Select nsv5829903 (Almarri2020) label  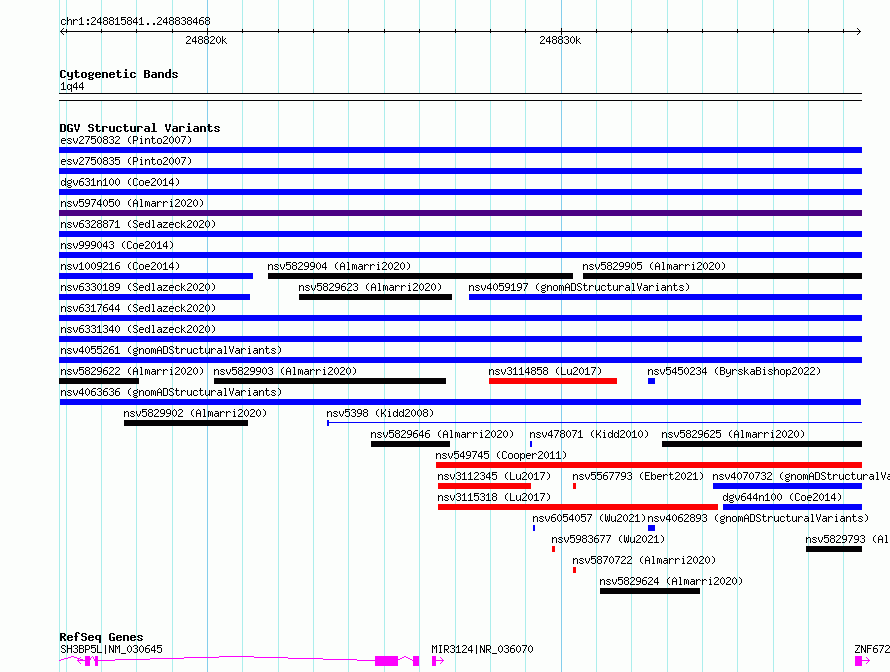[285, 371]
